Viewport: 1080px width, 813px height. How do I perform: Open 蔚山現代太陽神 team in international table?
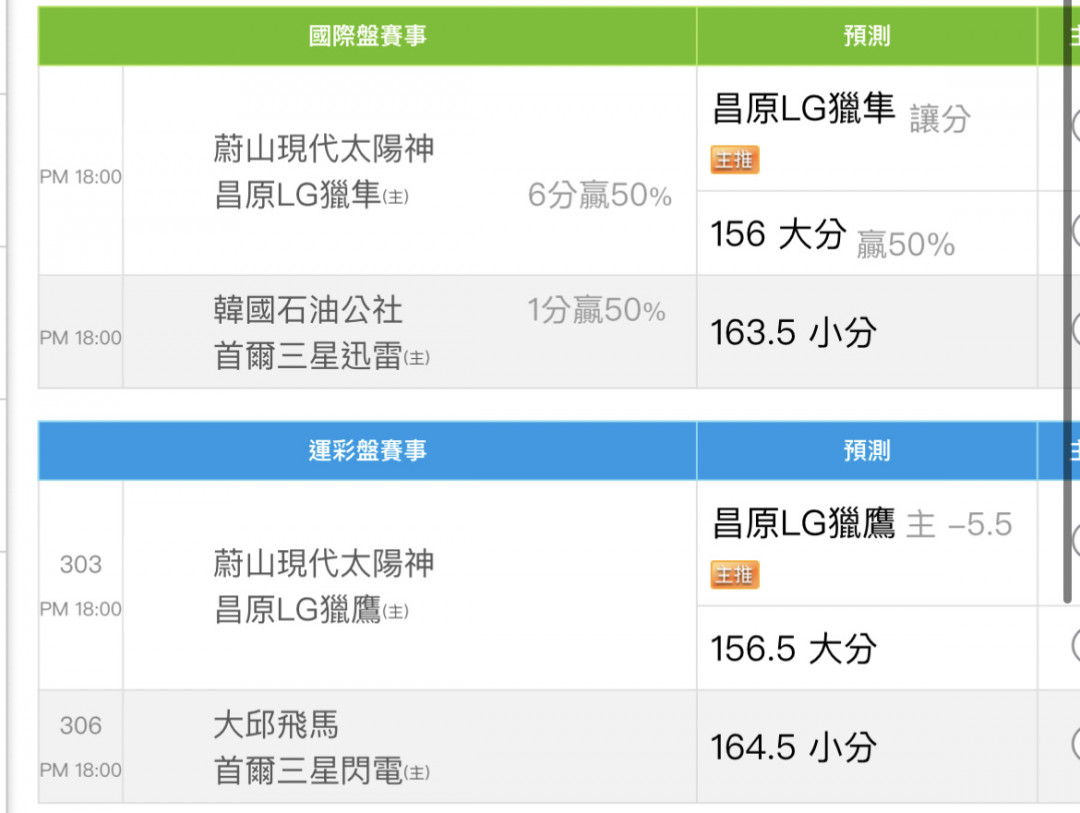click(323, 149)
